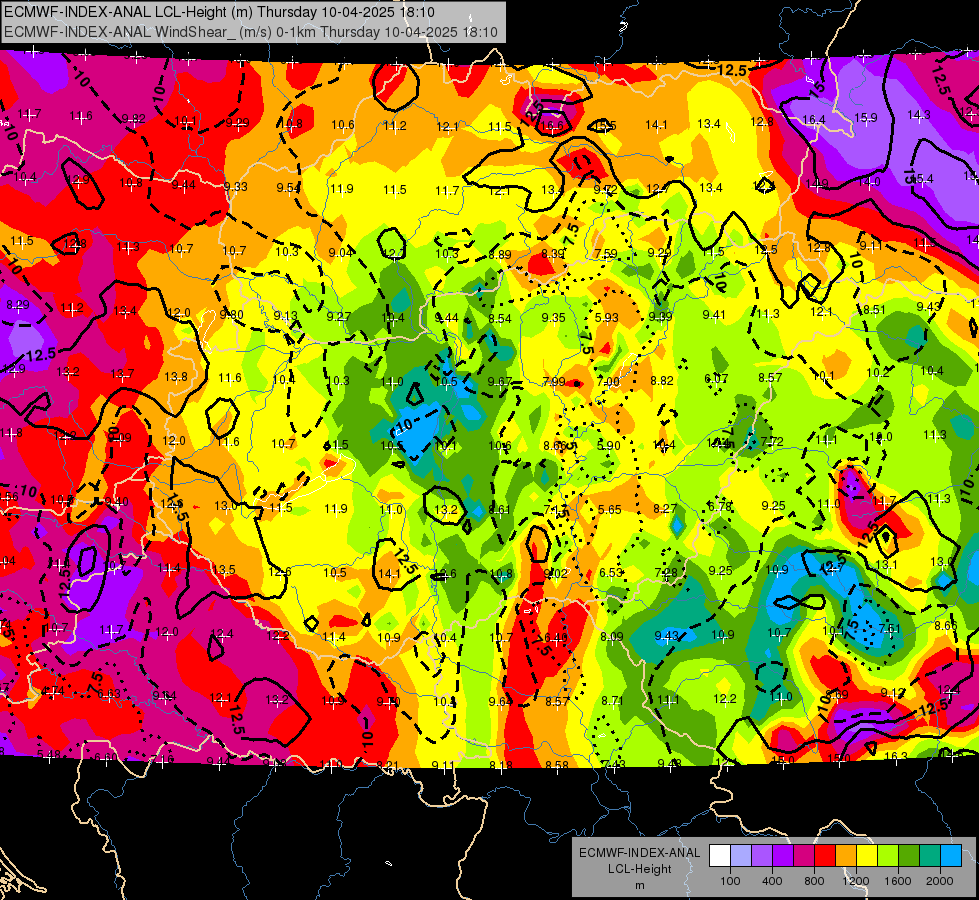Click the wind shear value 7.59
This screenshot has height=900, width=979.
[606, 254]
